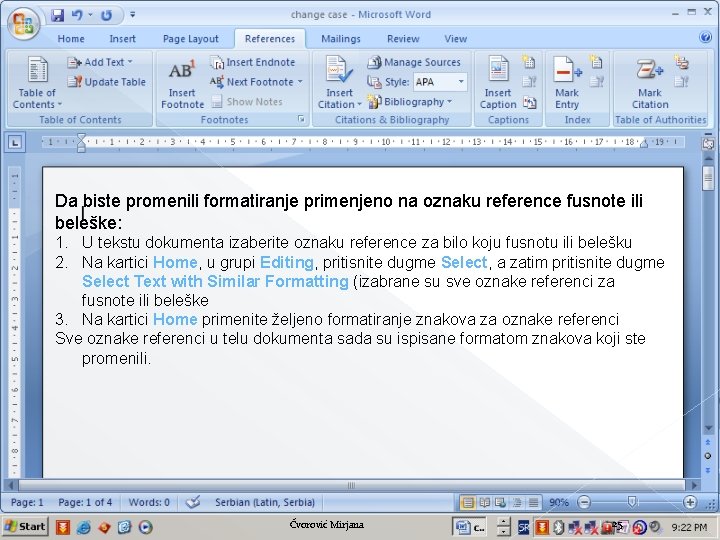Go to next page browse button
This screenshot has width=720, height=540.
click(x=708, y=471)
